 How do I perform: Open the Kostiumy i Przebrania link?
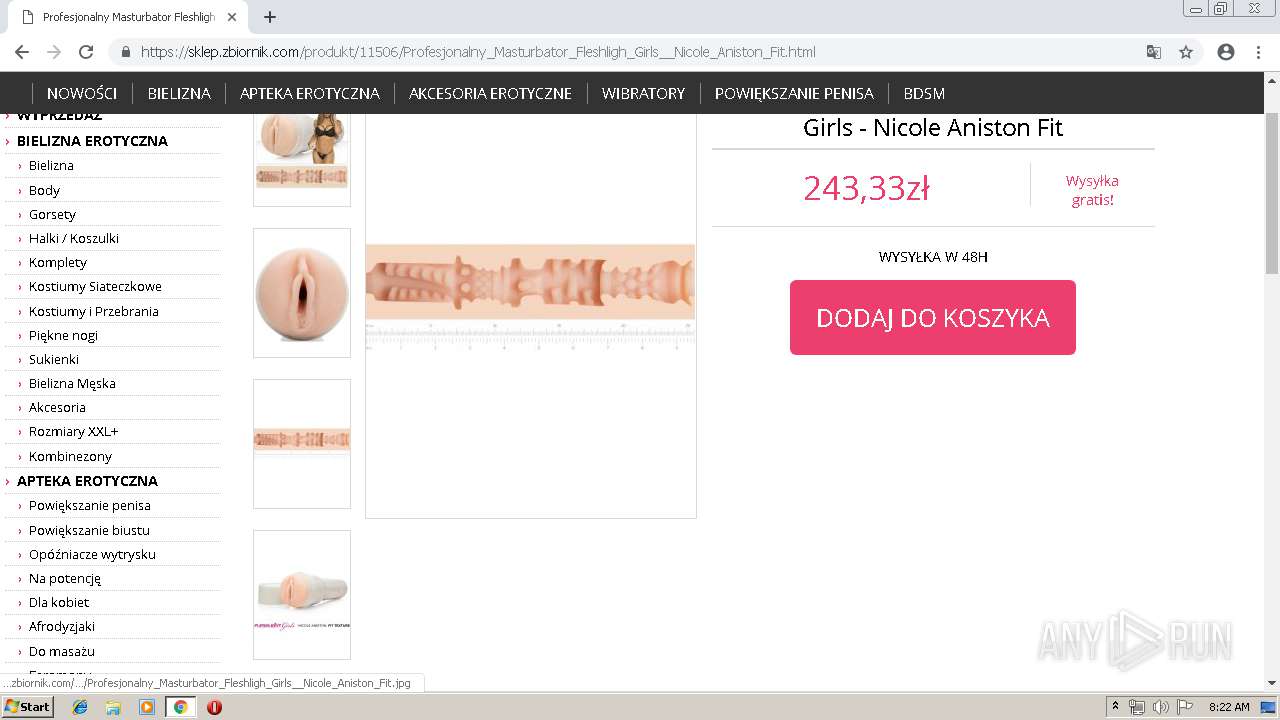click(x=94, y=311)
